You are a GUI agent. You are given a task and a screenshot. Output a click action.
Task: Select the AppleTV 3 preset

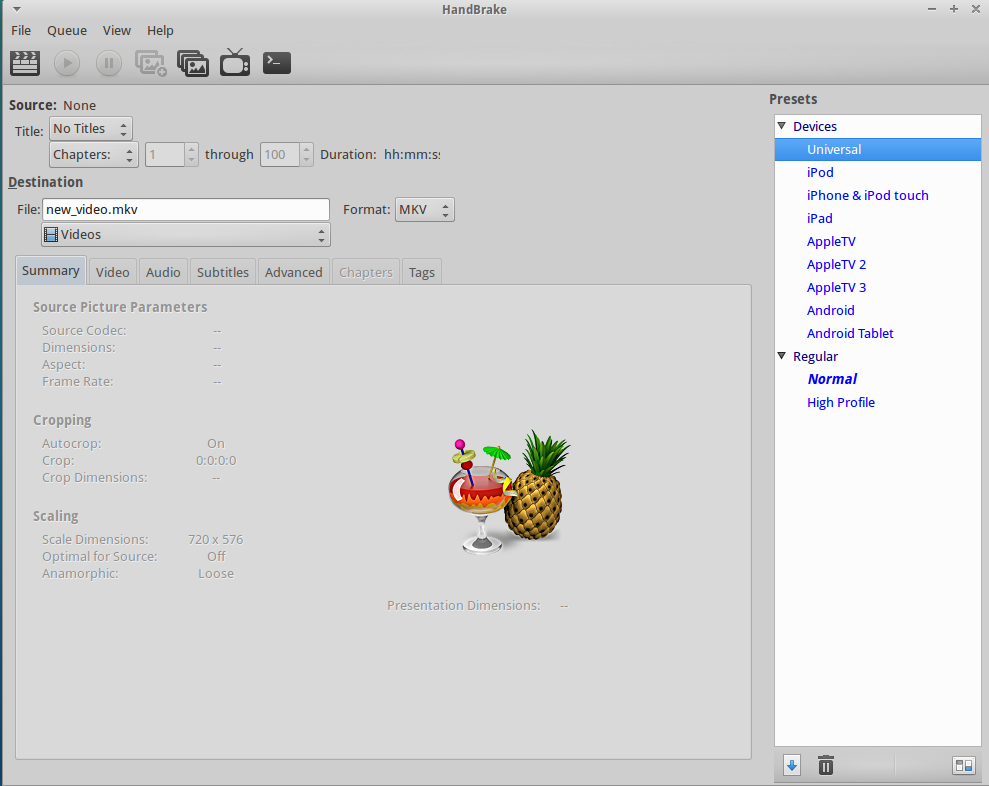tap(877, 288)
